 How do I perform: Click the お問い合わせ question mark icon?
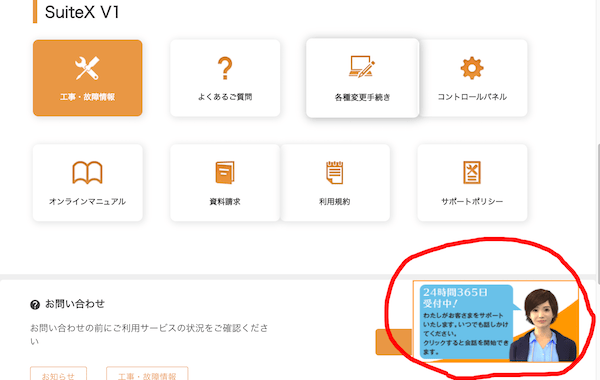(x=35, y=305)
